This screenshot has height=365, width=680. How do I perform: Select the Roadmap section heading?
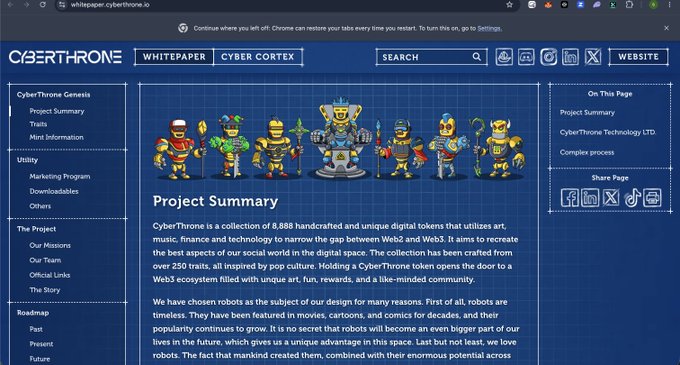coord(33,313)
